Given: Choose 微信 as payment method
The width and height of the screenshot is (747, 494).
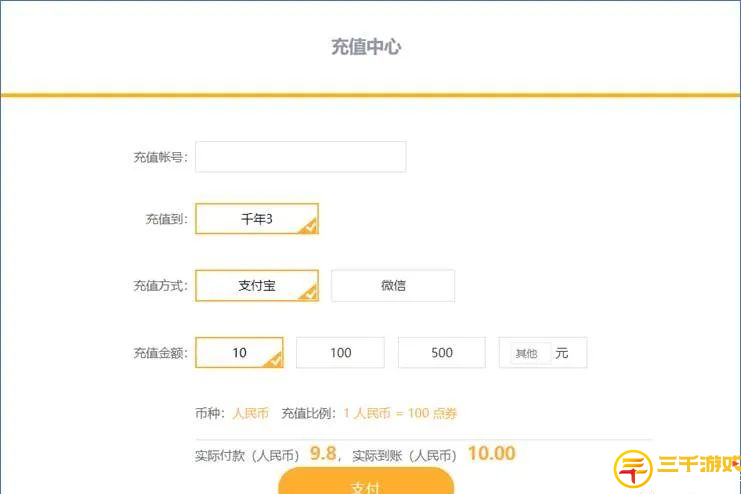Looking at the screenshot, I should click(x=393, y=286).
